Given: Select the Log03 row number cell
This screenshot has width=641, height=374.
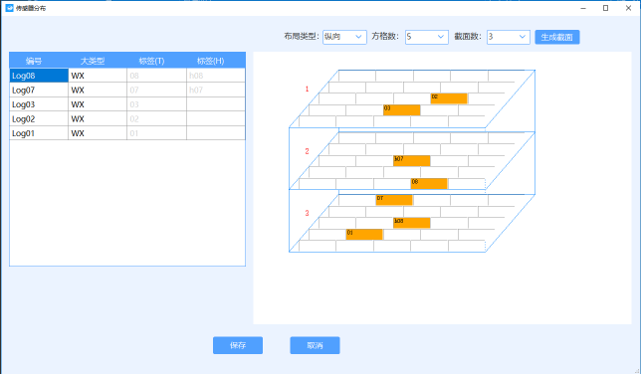Looking at the screenshot, I should click(x=39, y=104).
